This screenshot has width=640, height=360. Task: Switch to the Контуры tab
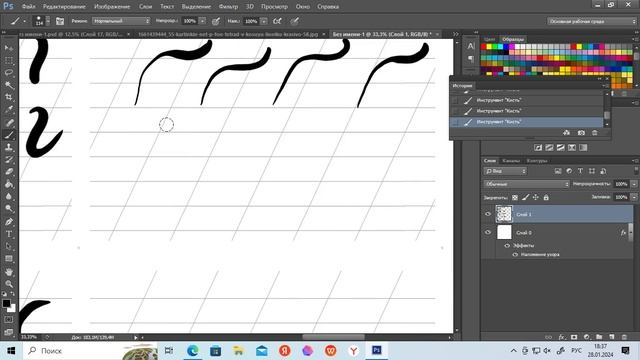[536, 161]
